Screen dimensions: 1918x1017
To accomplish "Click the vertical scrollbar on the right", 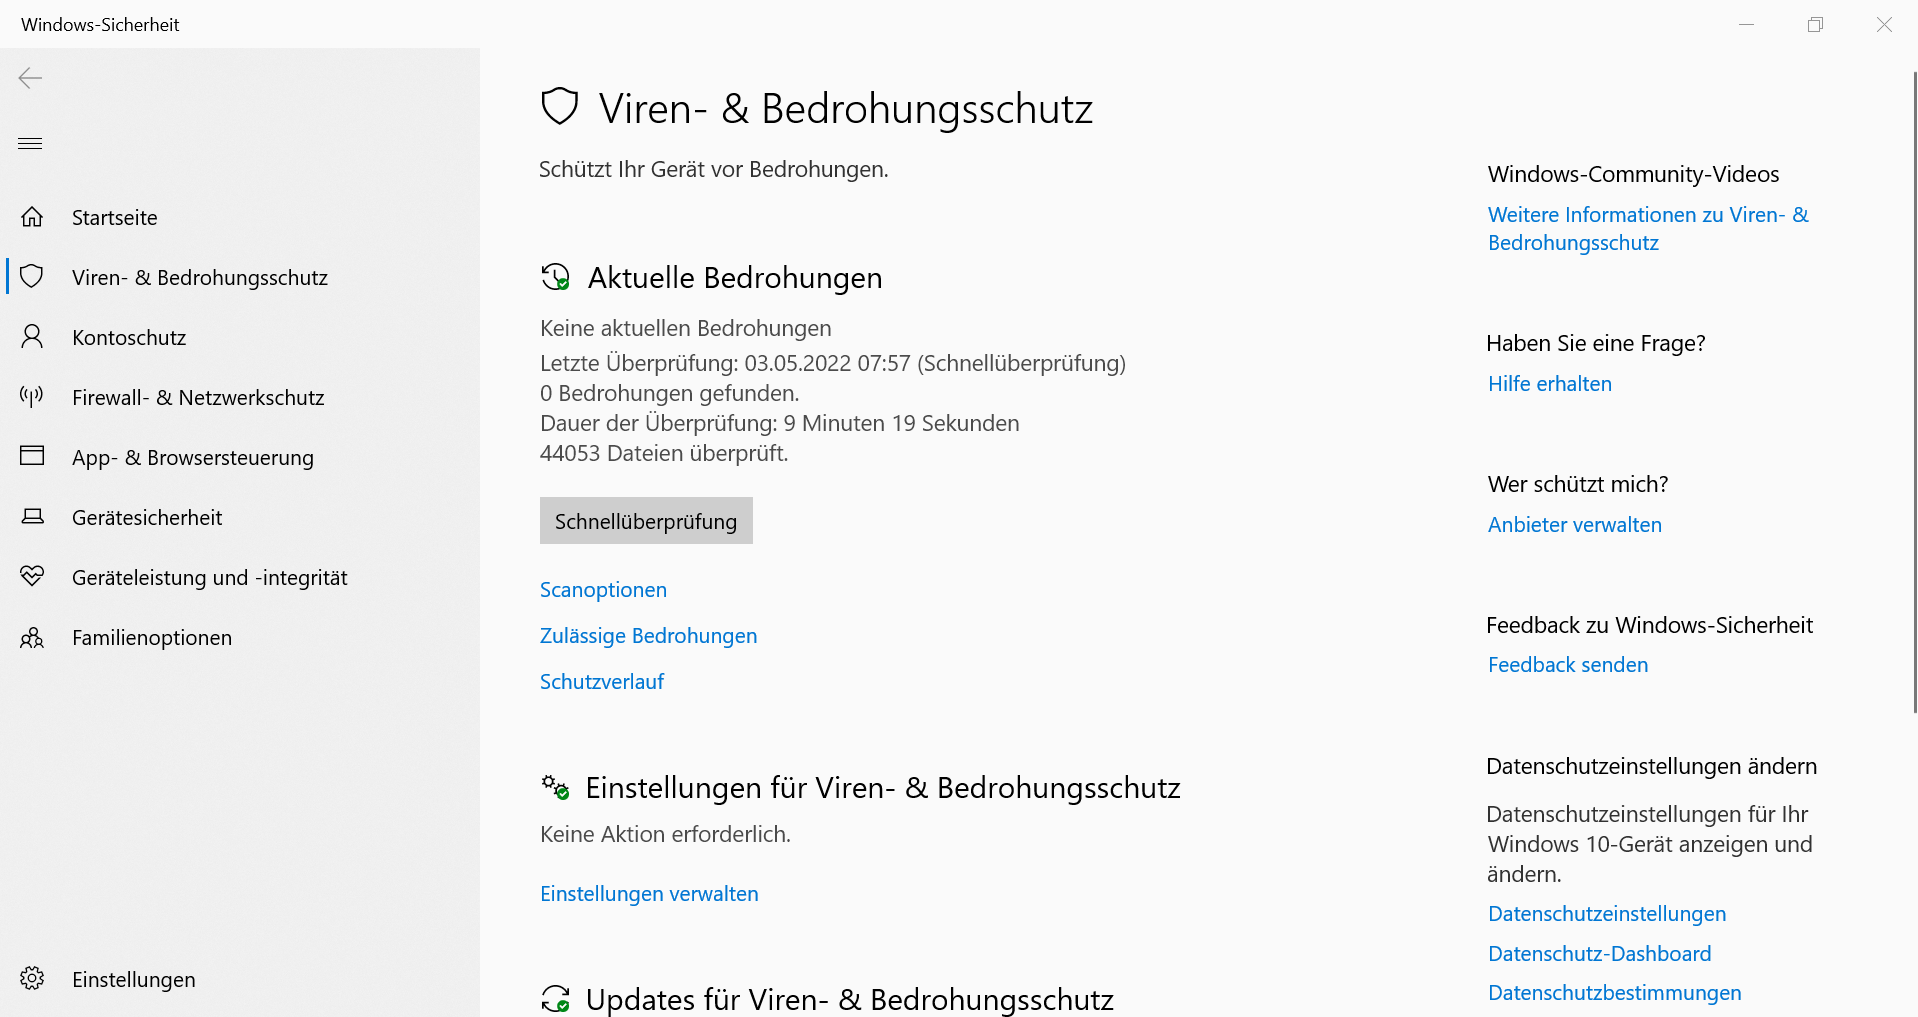I will 1914,390.
